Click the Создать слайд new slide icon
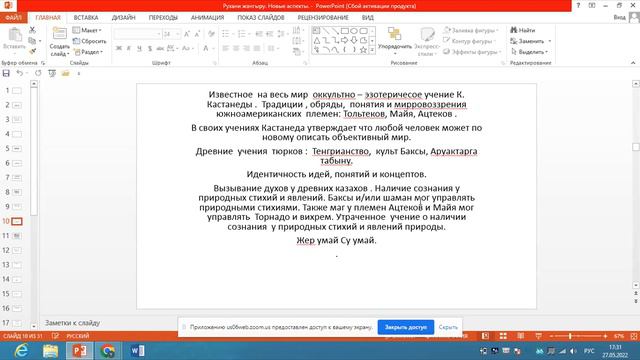This screenshot has width=640, height=360. point(59,34)
